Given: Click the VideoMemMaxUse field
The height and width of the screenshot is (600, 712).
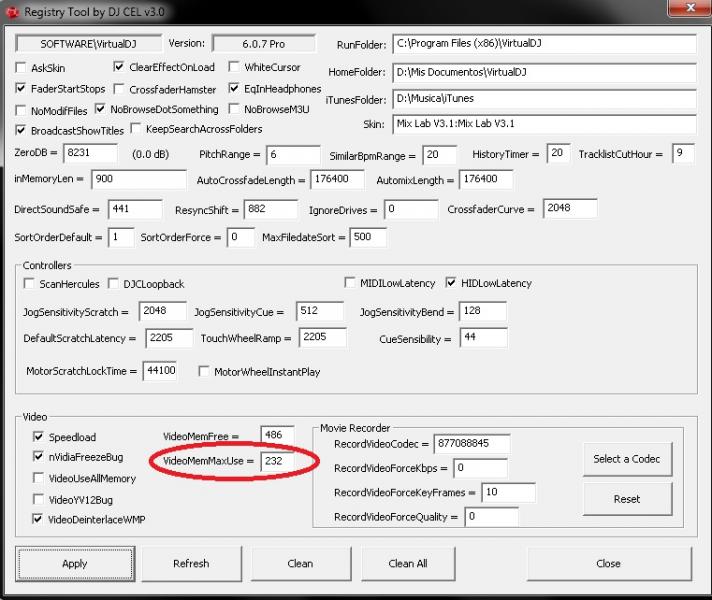Looking at the screenshot, I should pyautogui.click(x=277, y=461).
